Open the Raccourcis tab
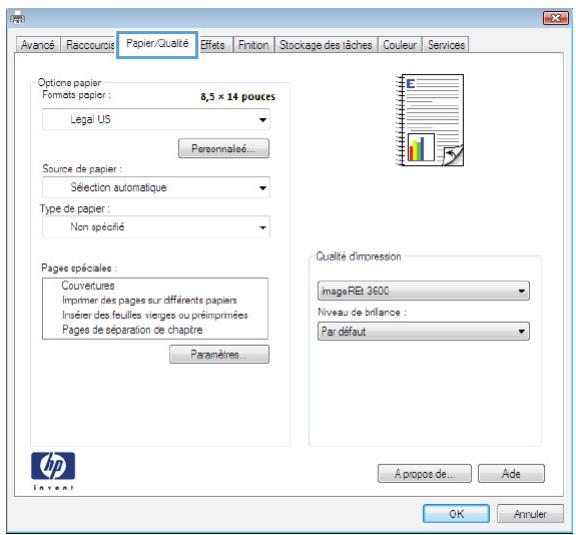576x535 pixels. [89, 45]
